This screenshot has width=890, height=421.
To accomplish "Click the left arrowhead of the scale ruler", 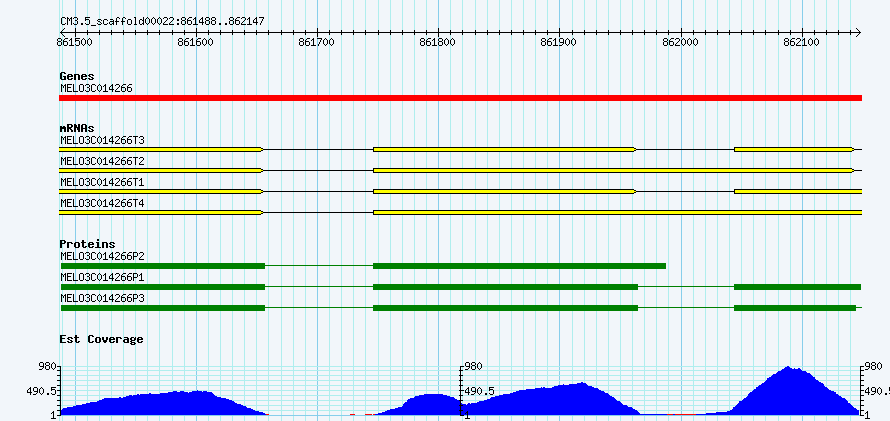I will [62, 32].
